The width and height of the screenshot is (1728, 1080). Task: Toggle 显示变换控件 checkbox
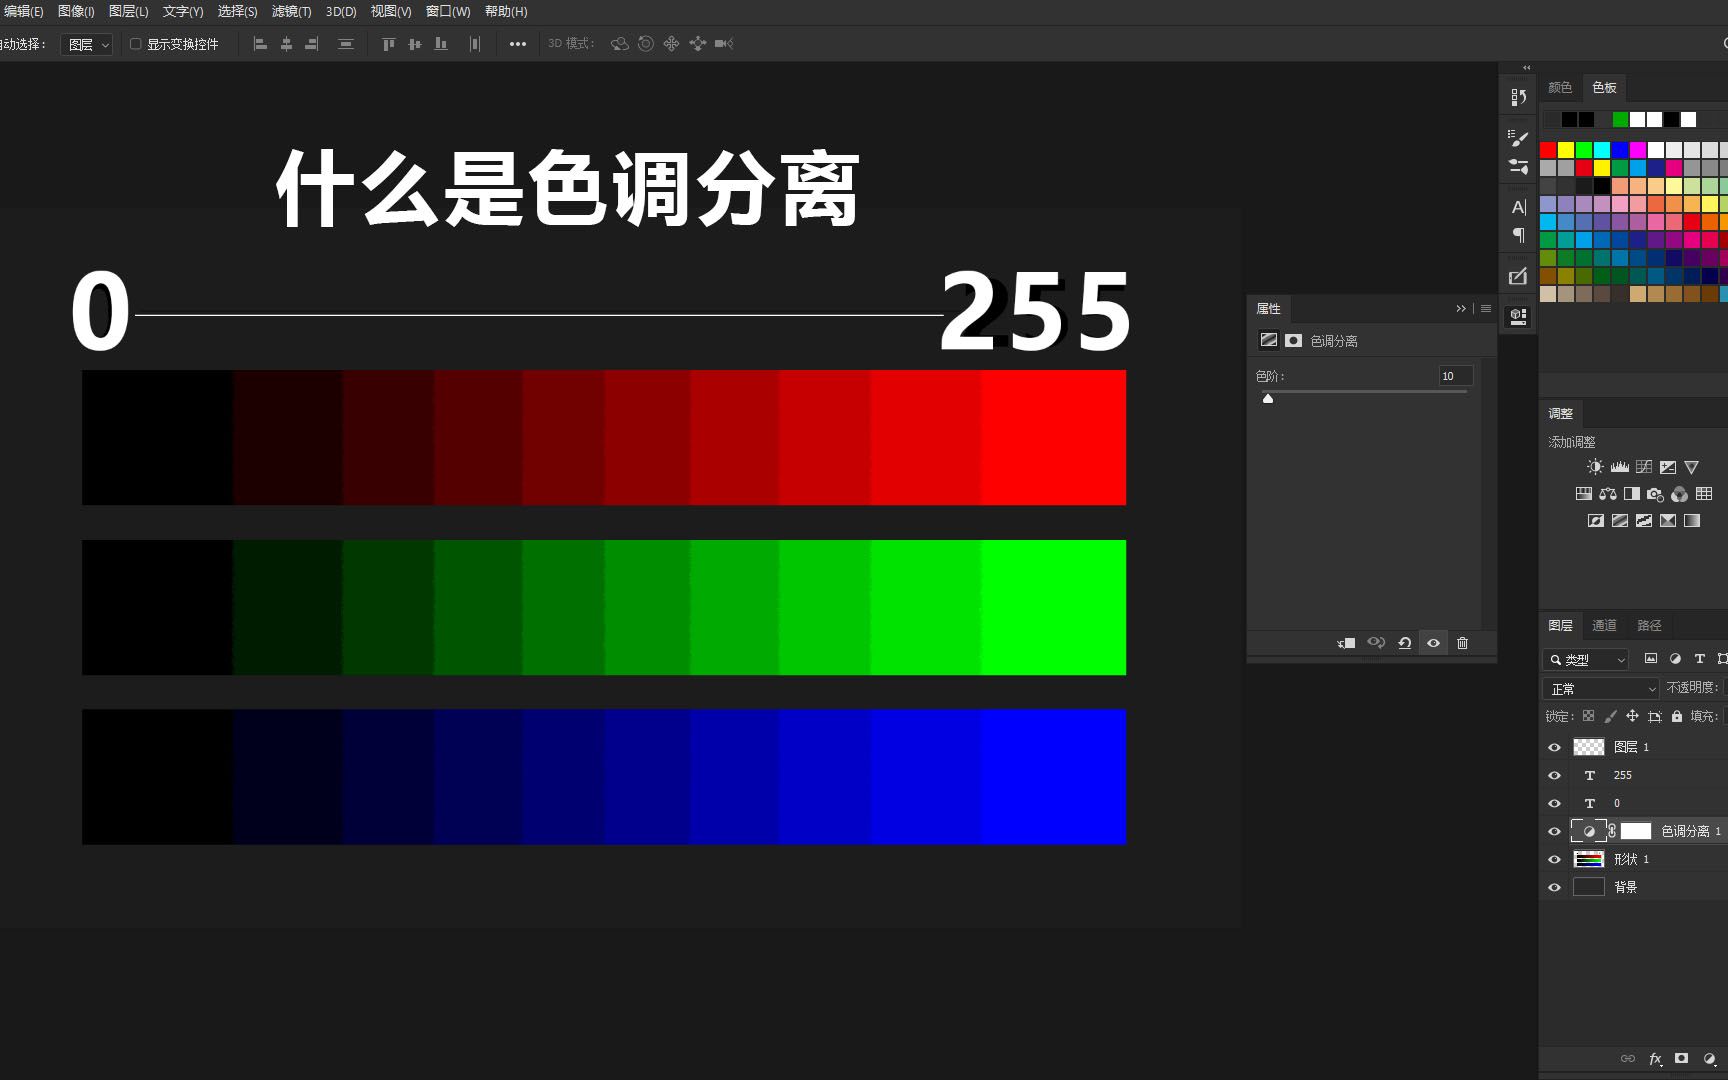pyautogui.click(x=136, y=44)
